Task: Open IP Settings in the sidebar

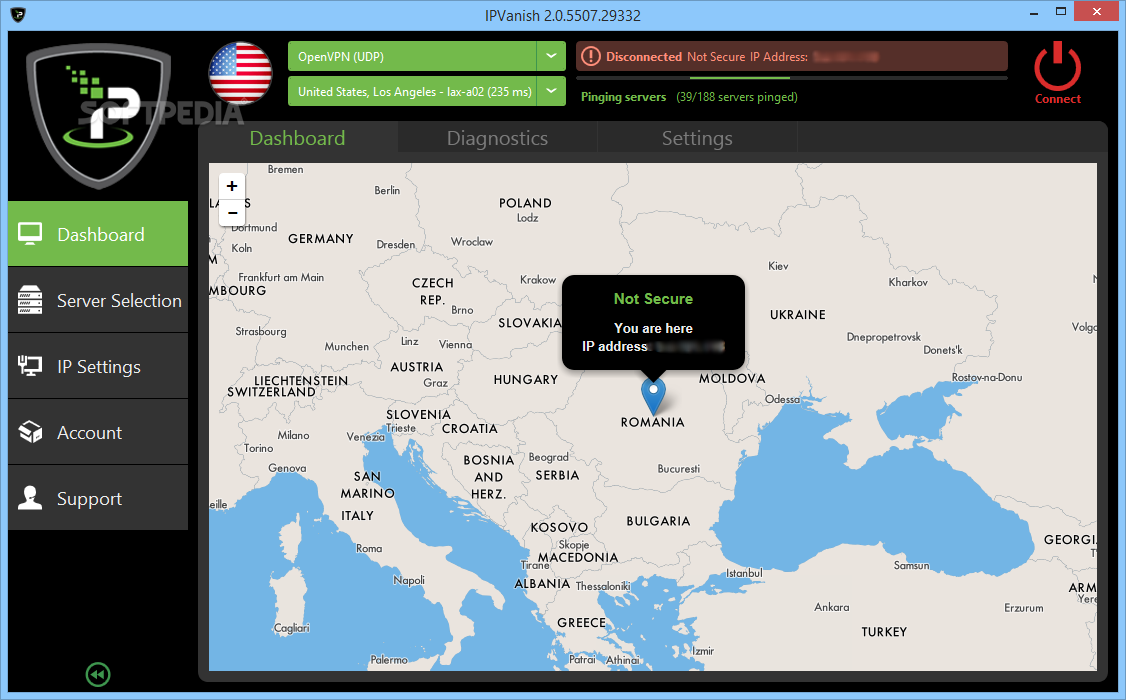Action: point(98,366)
